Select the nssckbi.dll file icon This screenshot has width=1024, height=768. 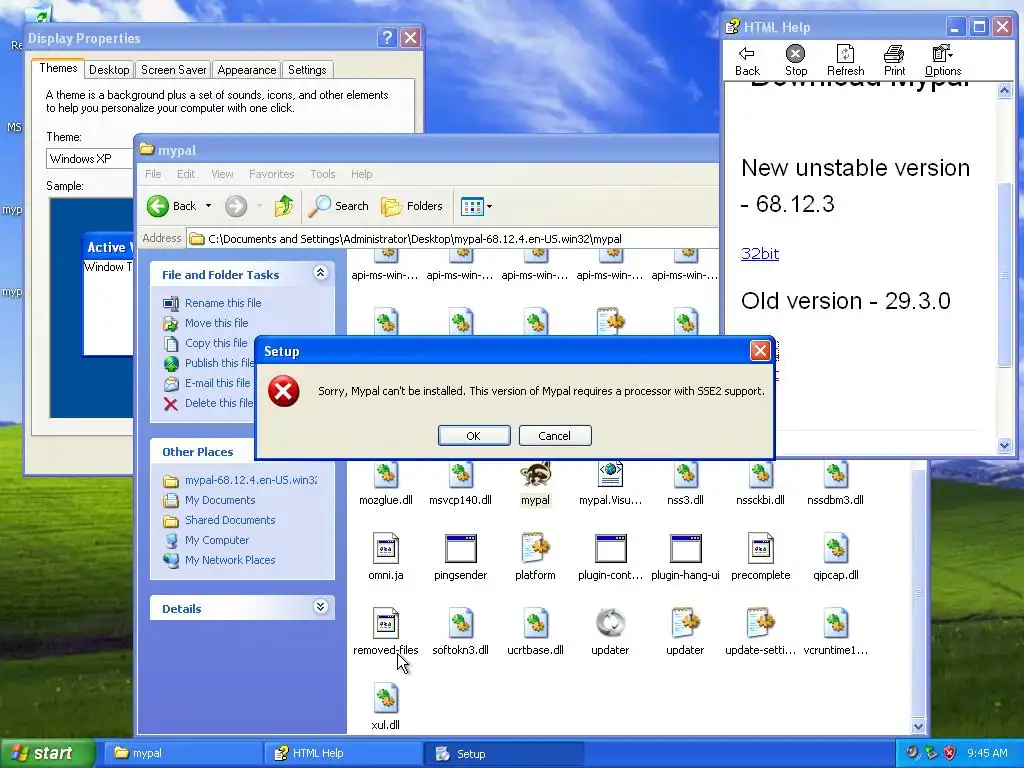coord(760,474)
